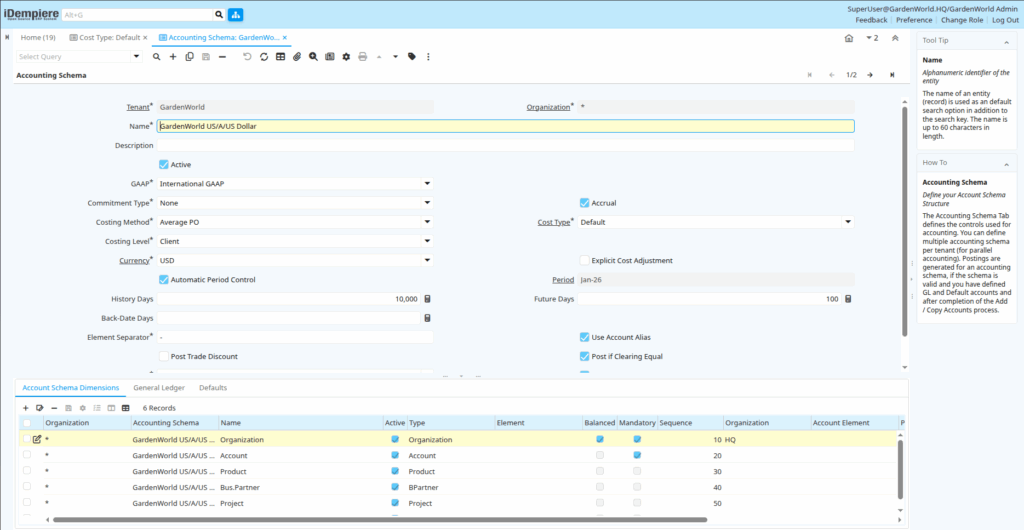Click the Currency field label link
This screenshot has height=530, width=1024.
coord(135,260)
